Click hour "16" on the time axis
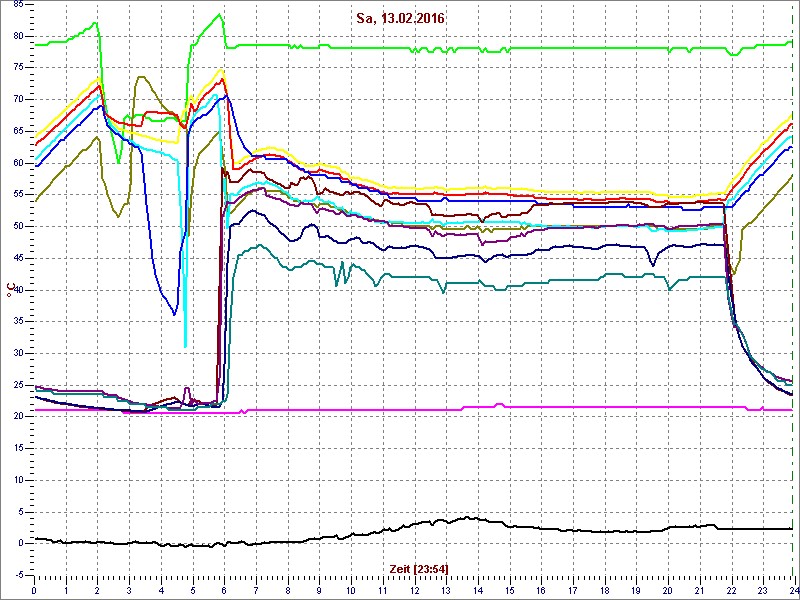This screenshot has height=600, width=800. click(x=541, y=591)
